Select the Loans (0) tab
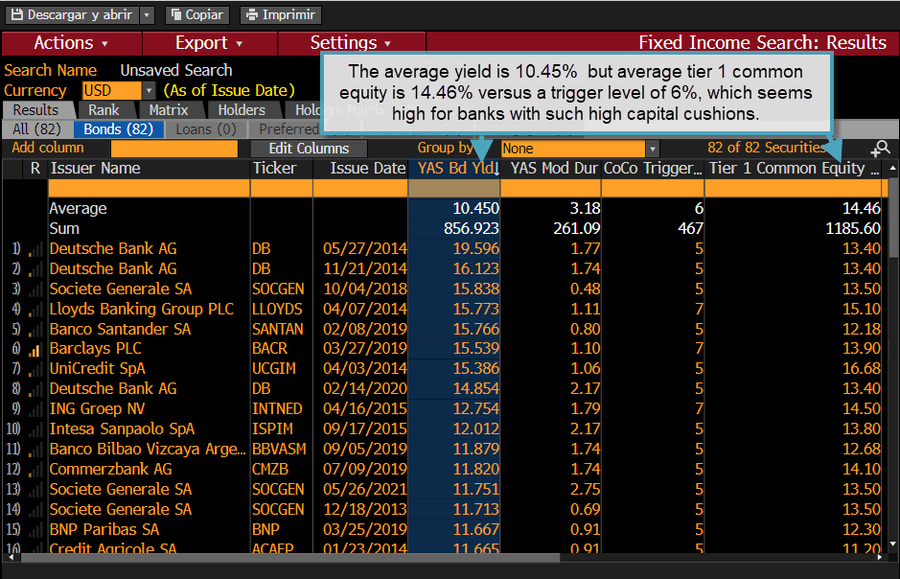This screenshot has width=900, height=579. click(206, 130)
